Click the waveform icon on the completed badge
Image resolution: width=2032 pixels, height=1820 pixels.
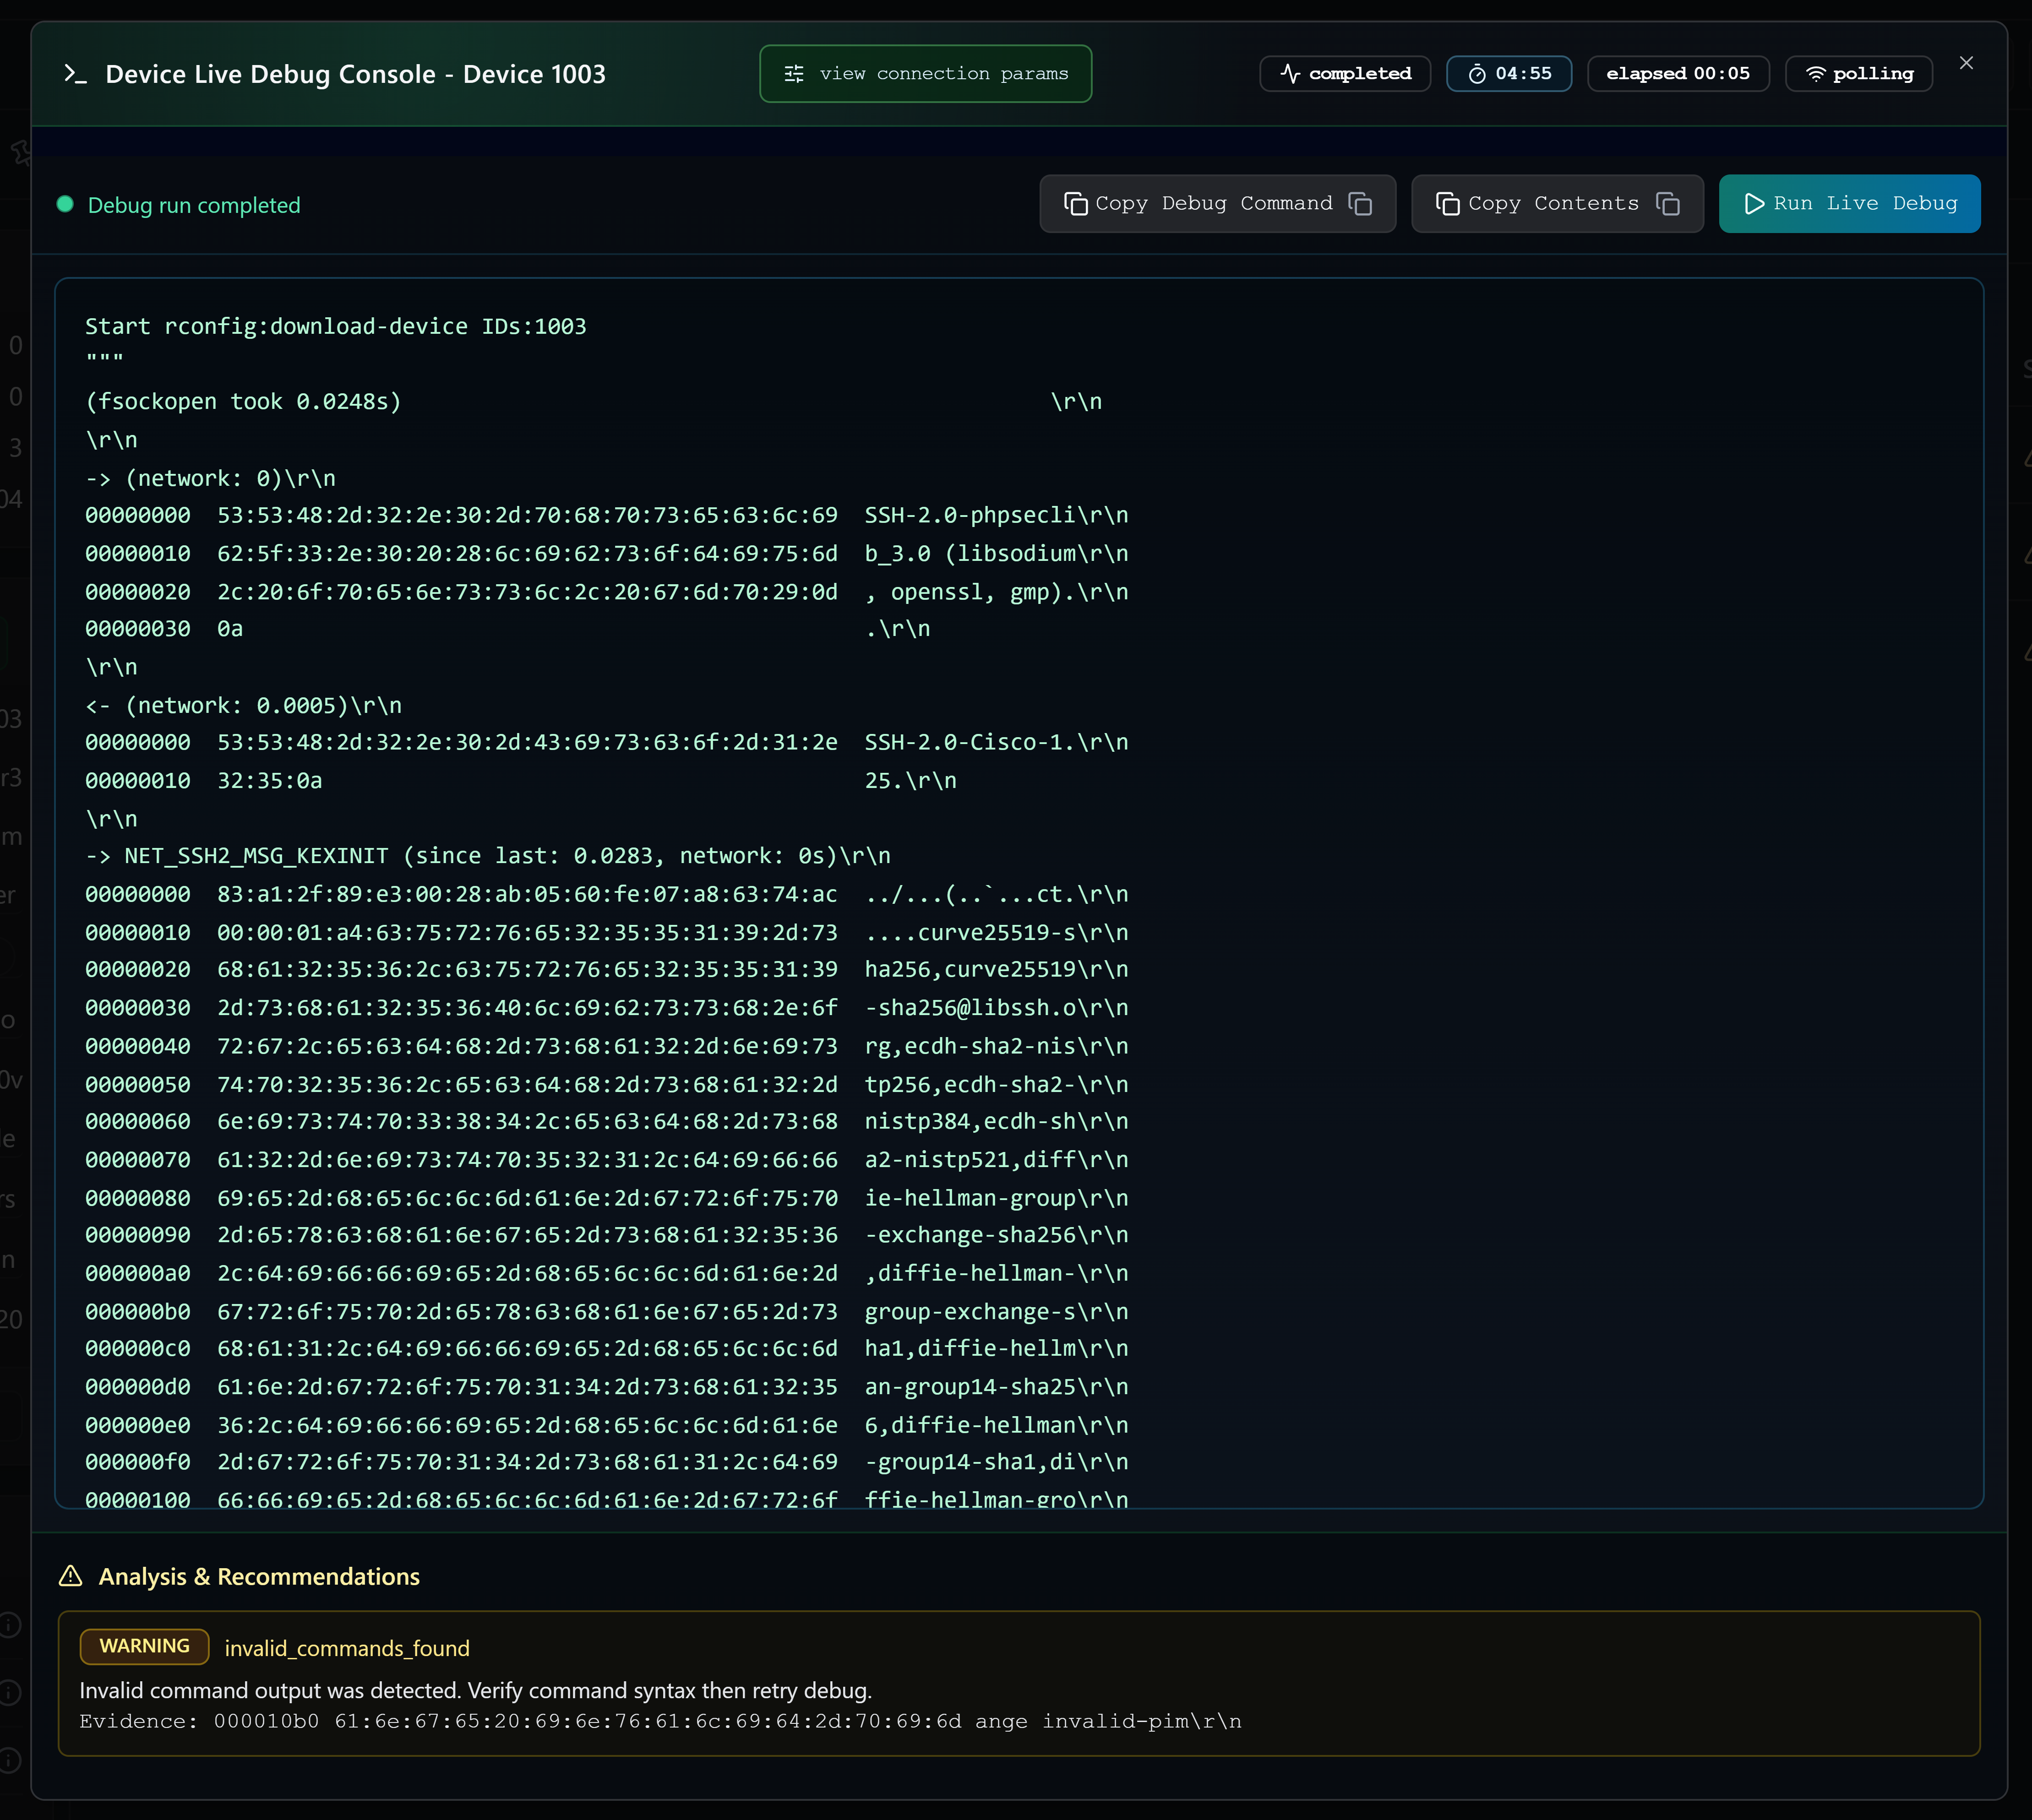pyautogui.click(x=1290, y=72)
